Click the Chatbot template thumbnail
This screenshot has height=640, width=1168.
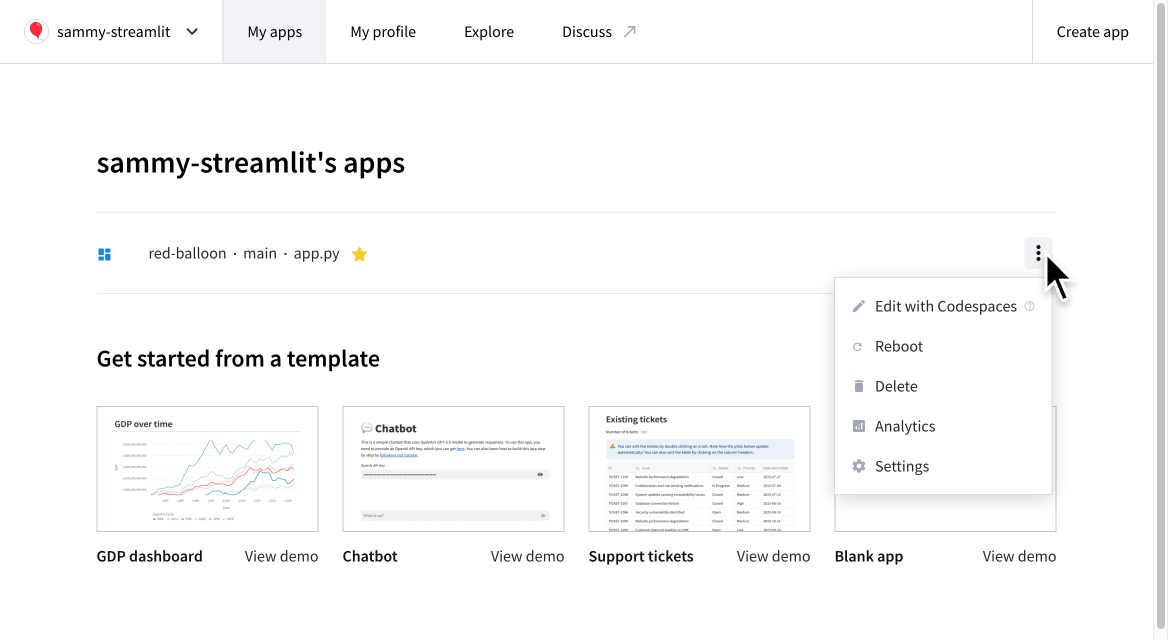(x=453, y=468)
